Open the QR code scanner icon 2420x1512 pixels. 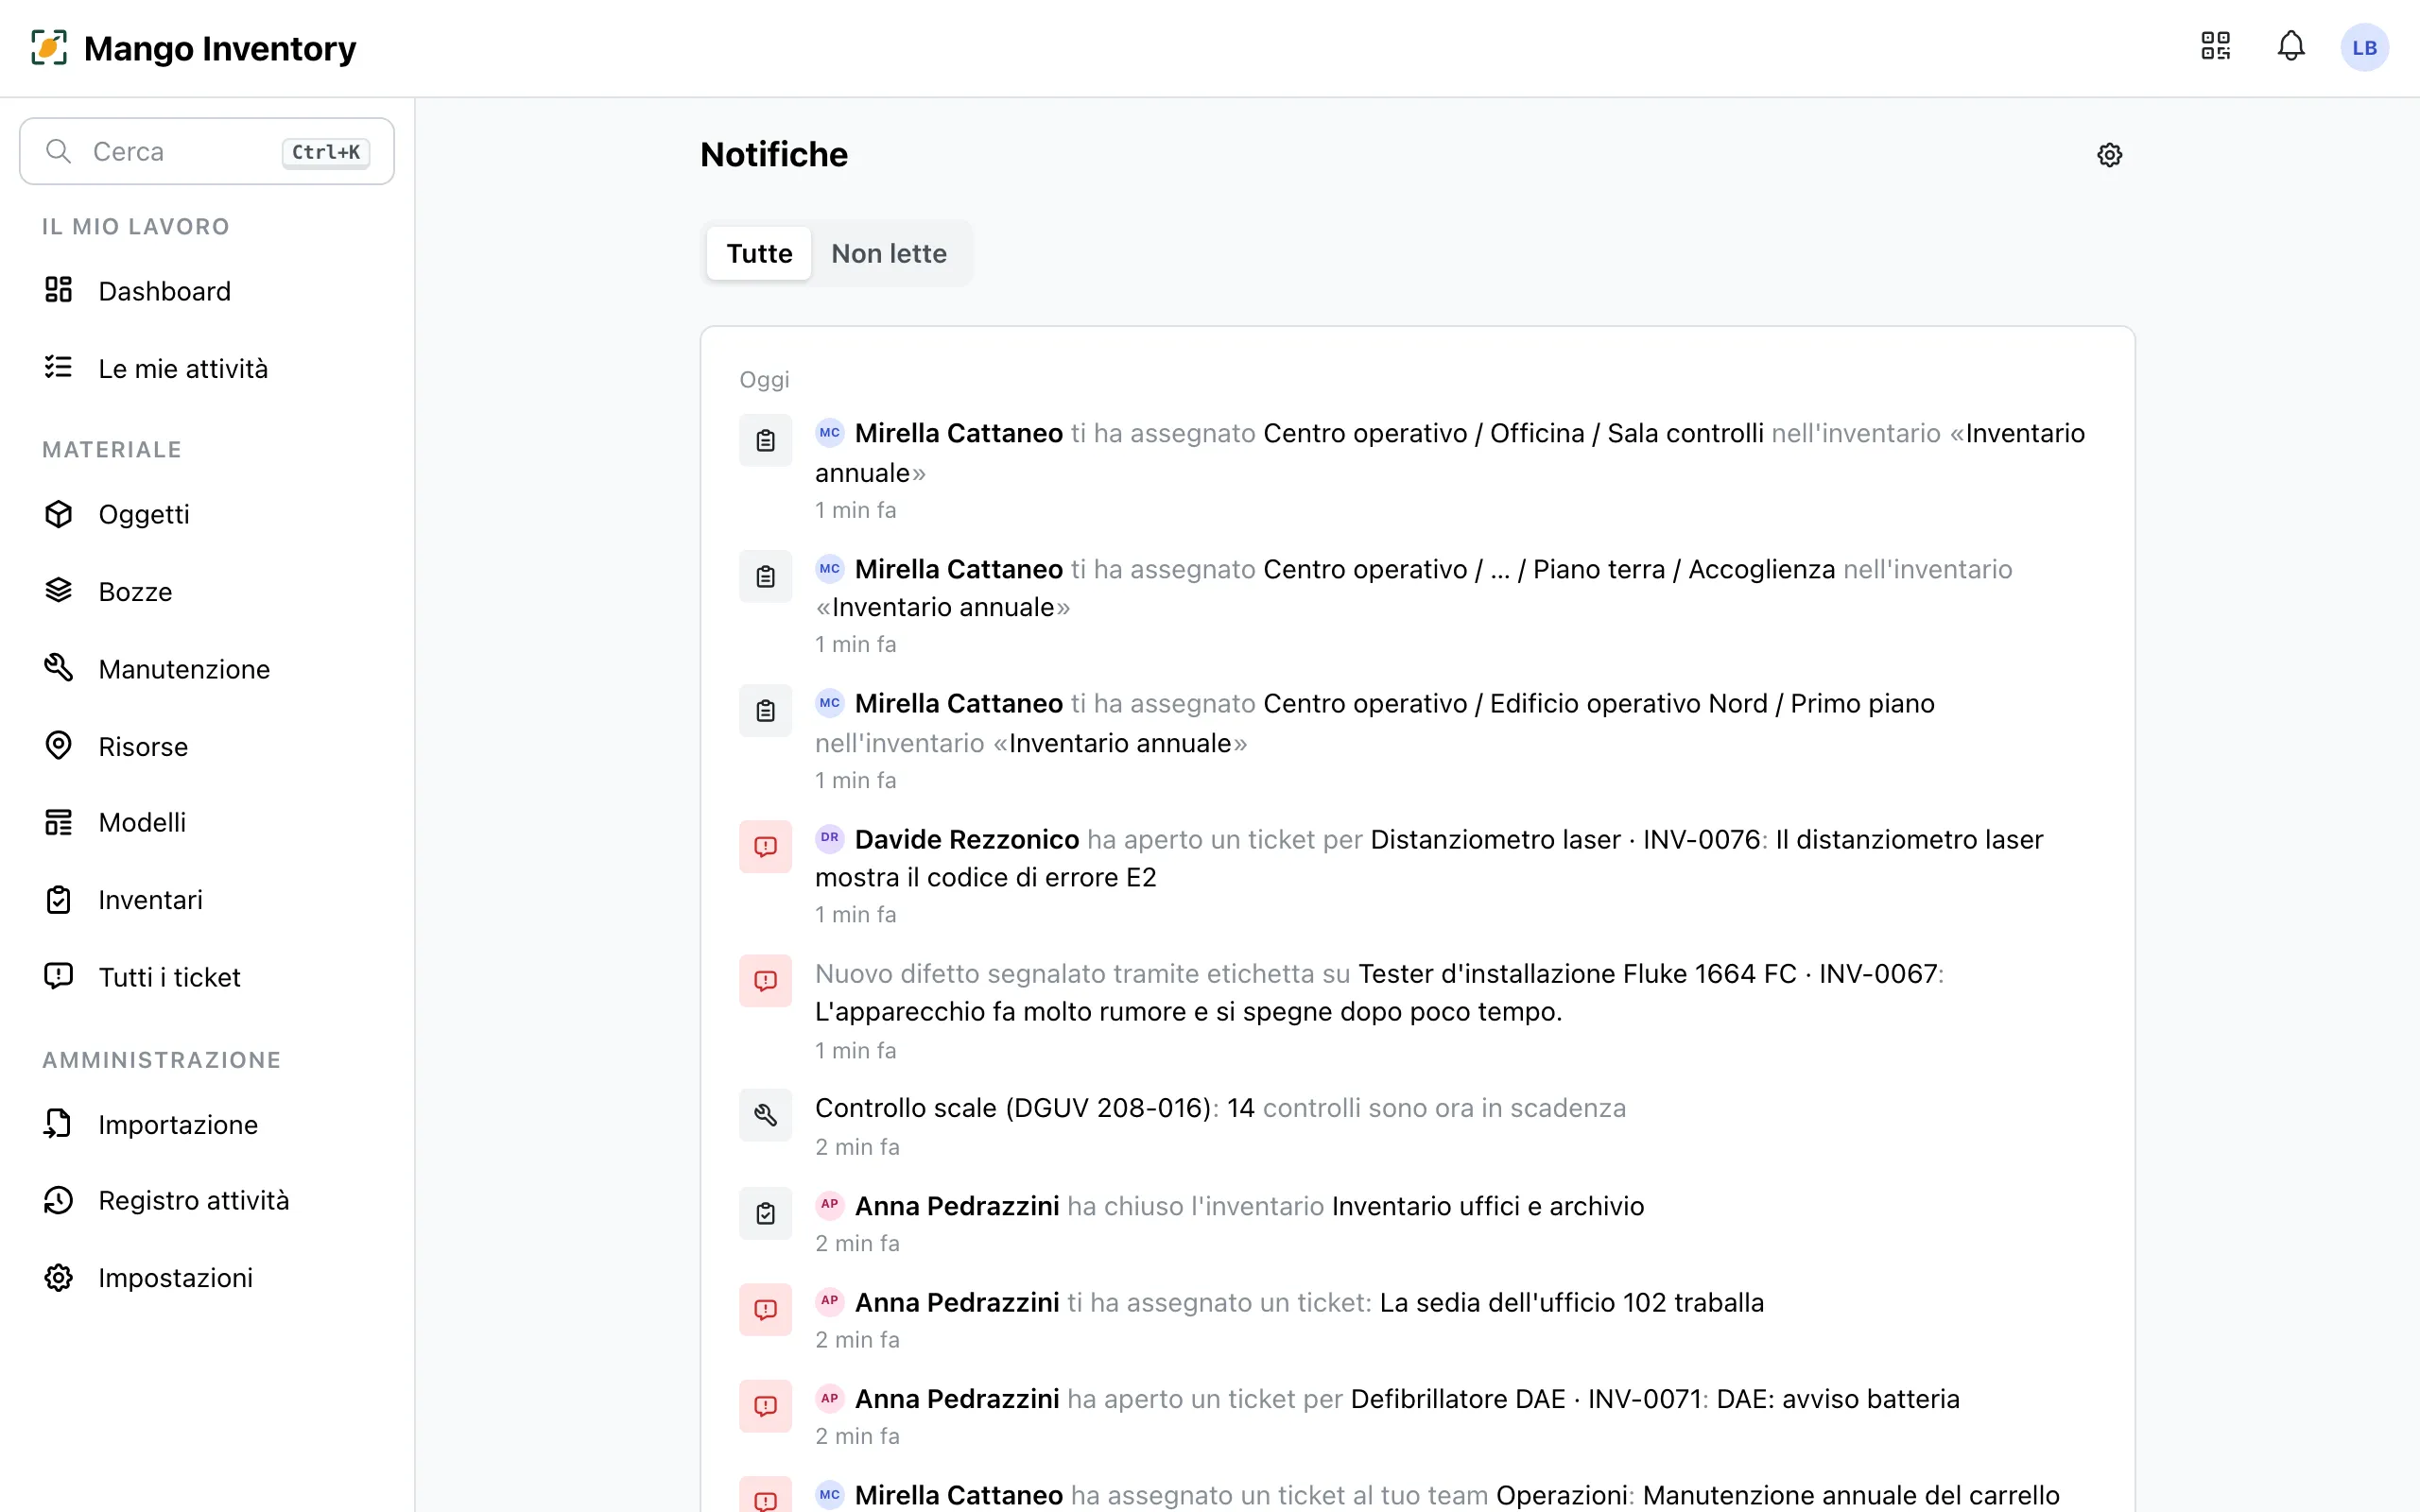[2215, 47]
